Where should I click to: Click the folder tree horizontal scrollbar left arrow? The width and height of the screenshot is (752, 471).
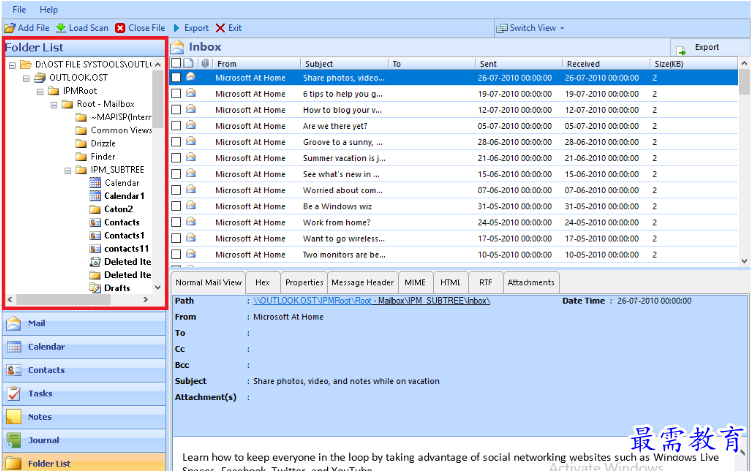[10, 299]
